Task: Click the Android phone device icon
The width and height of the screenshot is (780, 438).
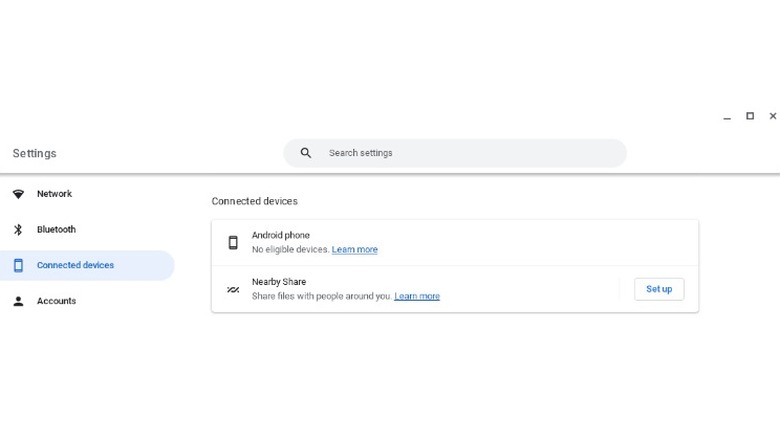Action: [233, 242]
